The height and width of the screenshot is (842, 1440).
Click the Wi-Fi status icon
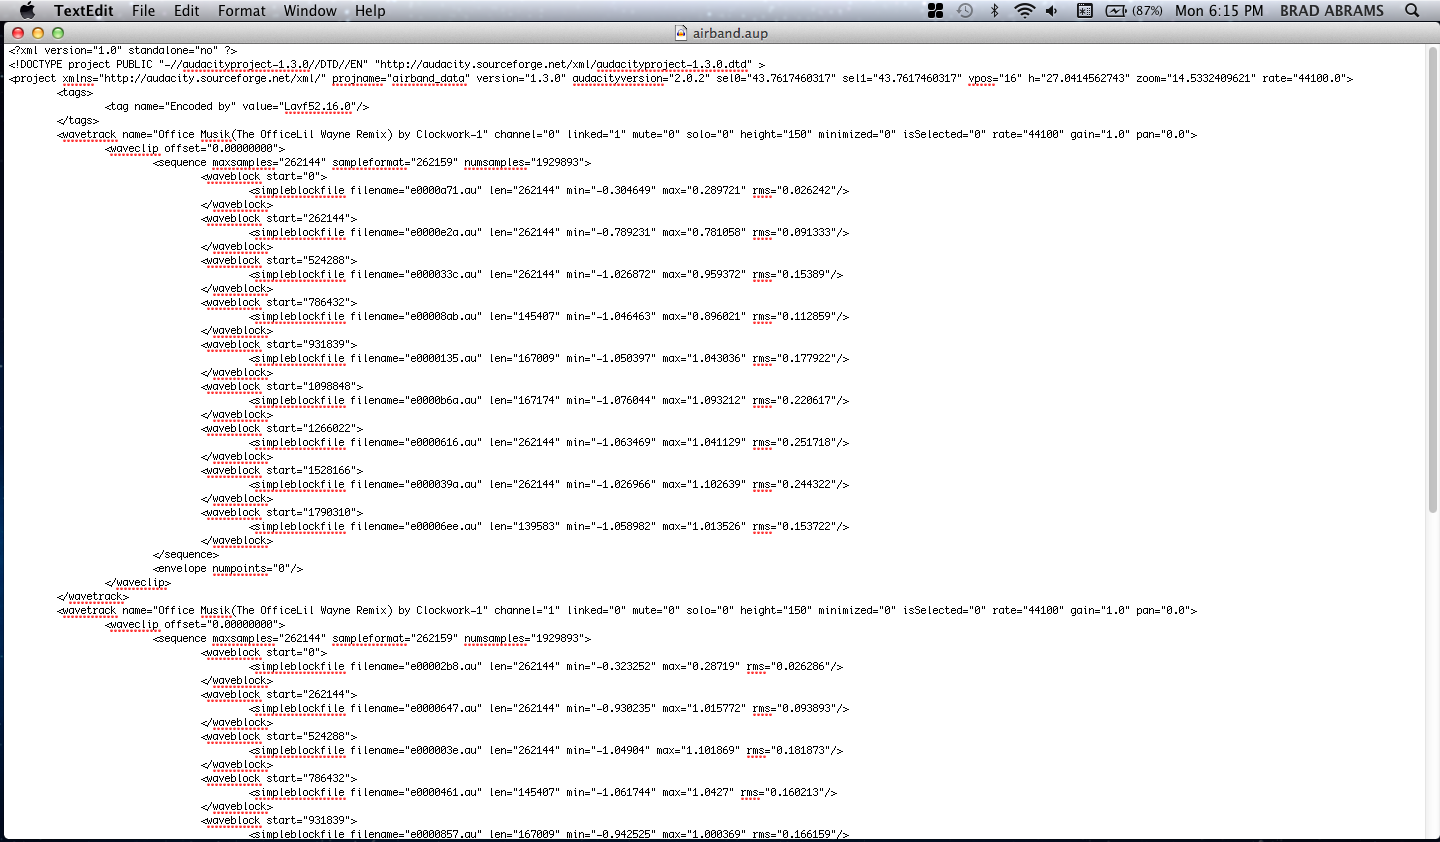click(x=1024, y=10)
